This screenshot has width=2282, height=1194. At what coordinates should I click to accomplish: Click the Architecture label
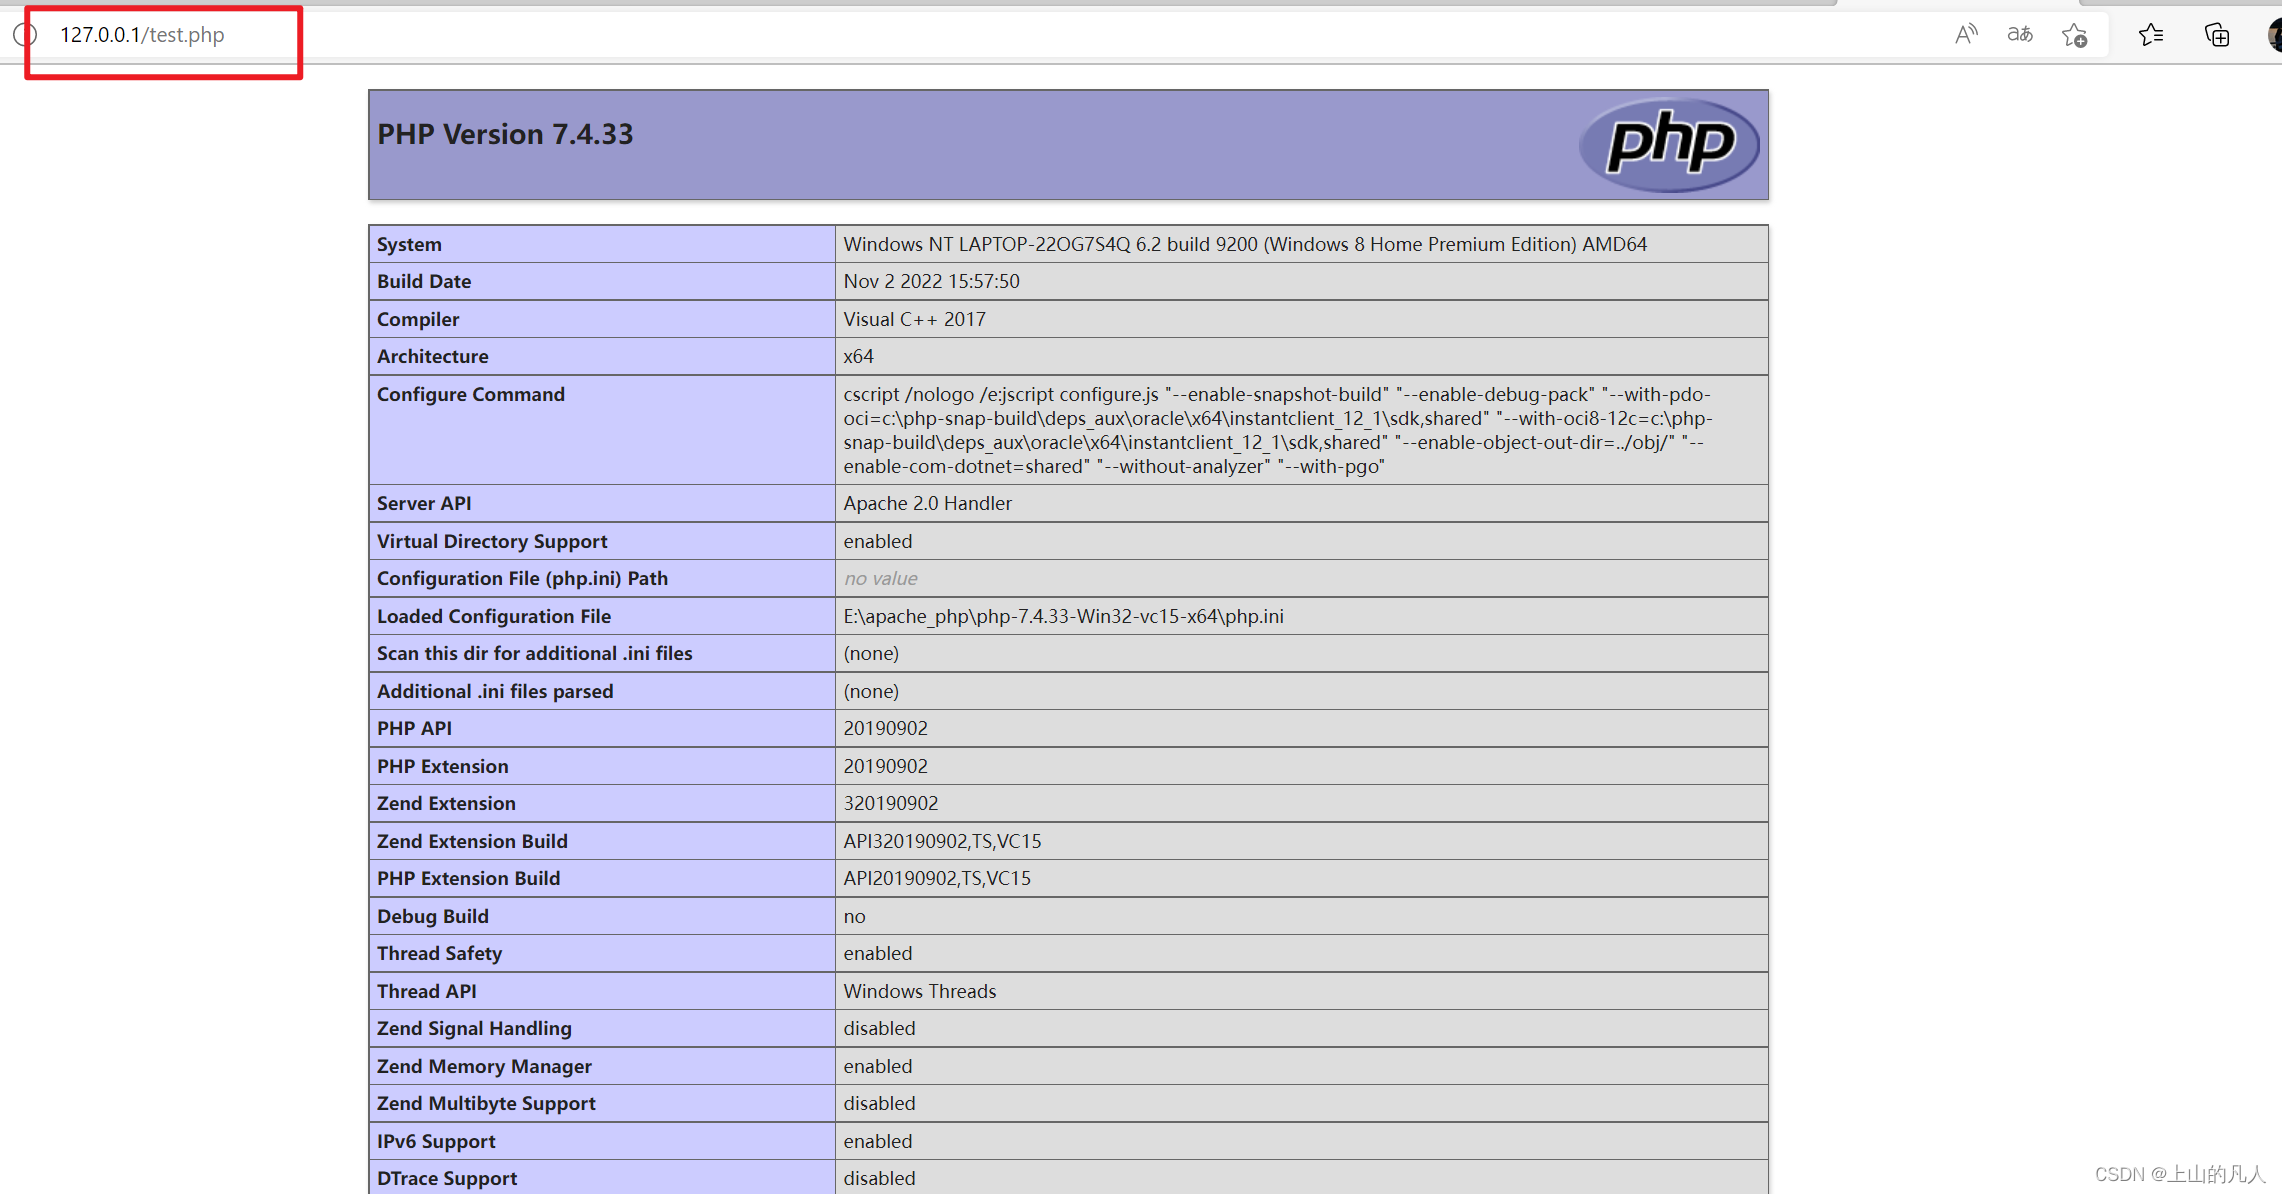[433, 356]
